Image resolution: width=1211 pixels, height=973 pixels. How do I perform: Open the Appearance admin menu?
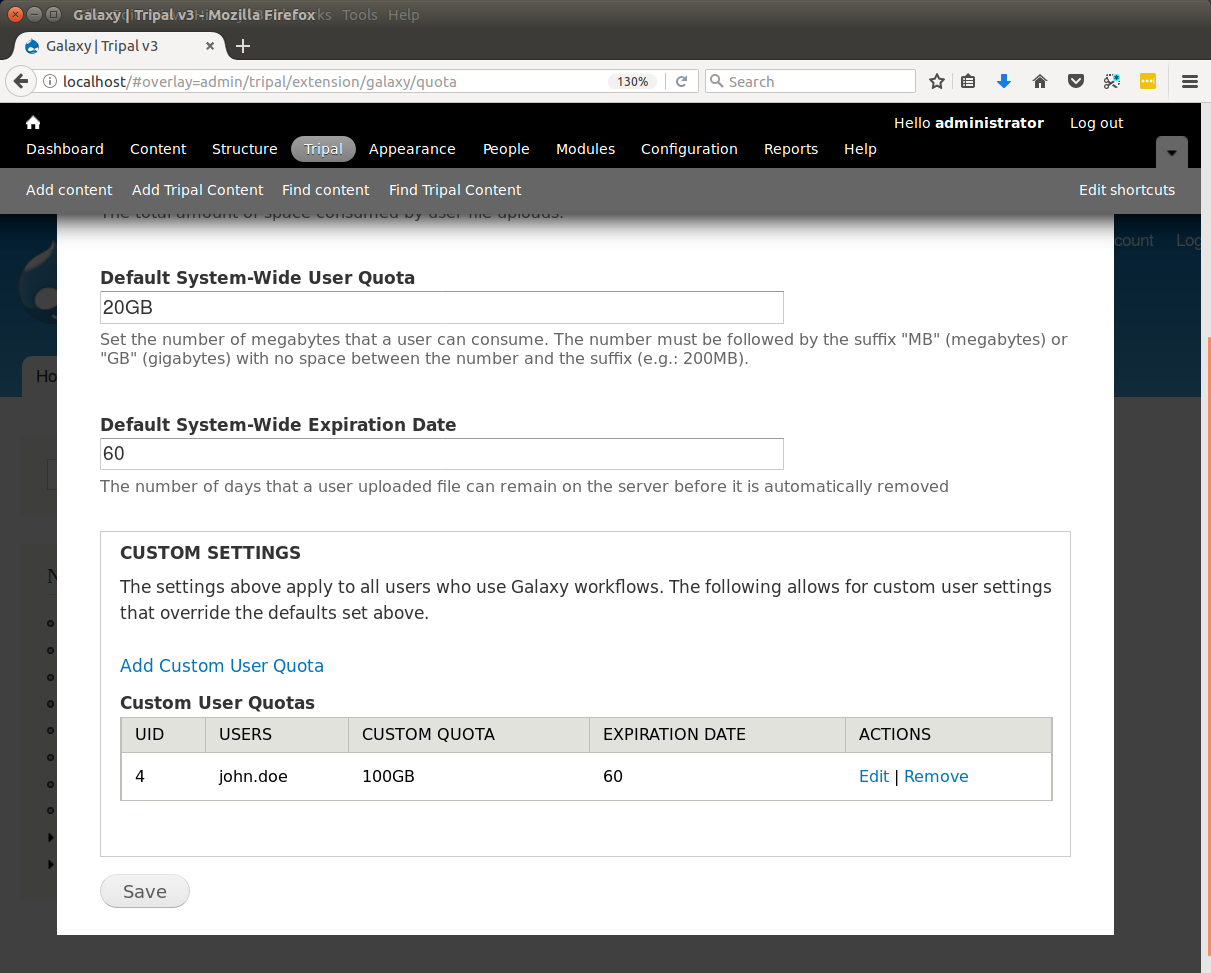pos(412,149)
